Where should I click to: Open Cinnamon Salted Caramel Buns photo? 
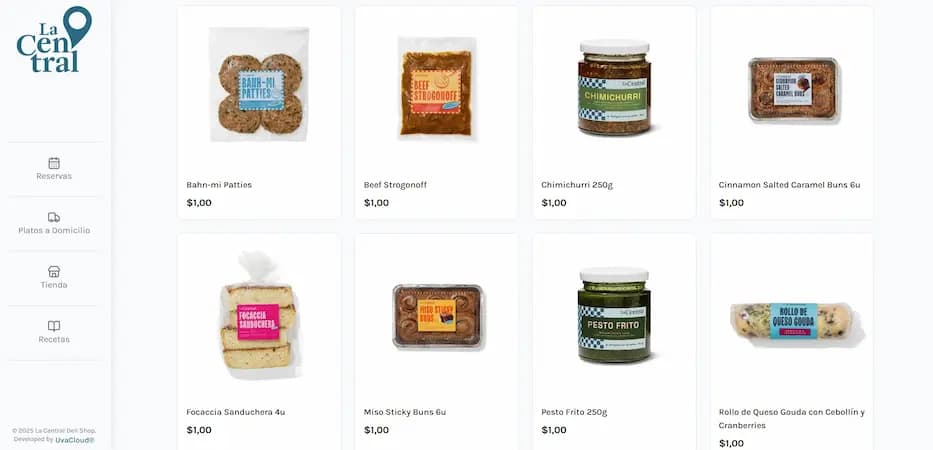tap(793, 89)
